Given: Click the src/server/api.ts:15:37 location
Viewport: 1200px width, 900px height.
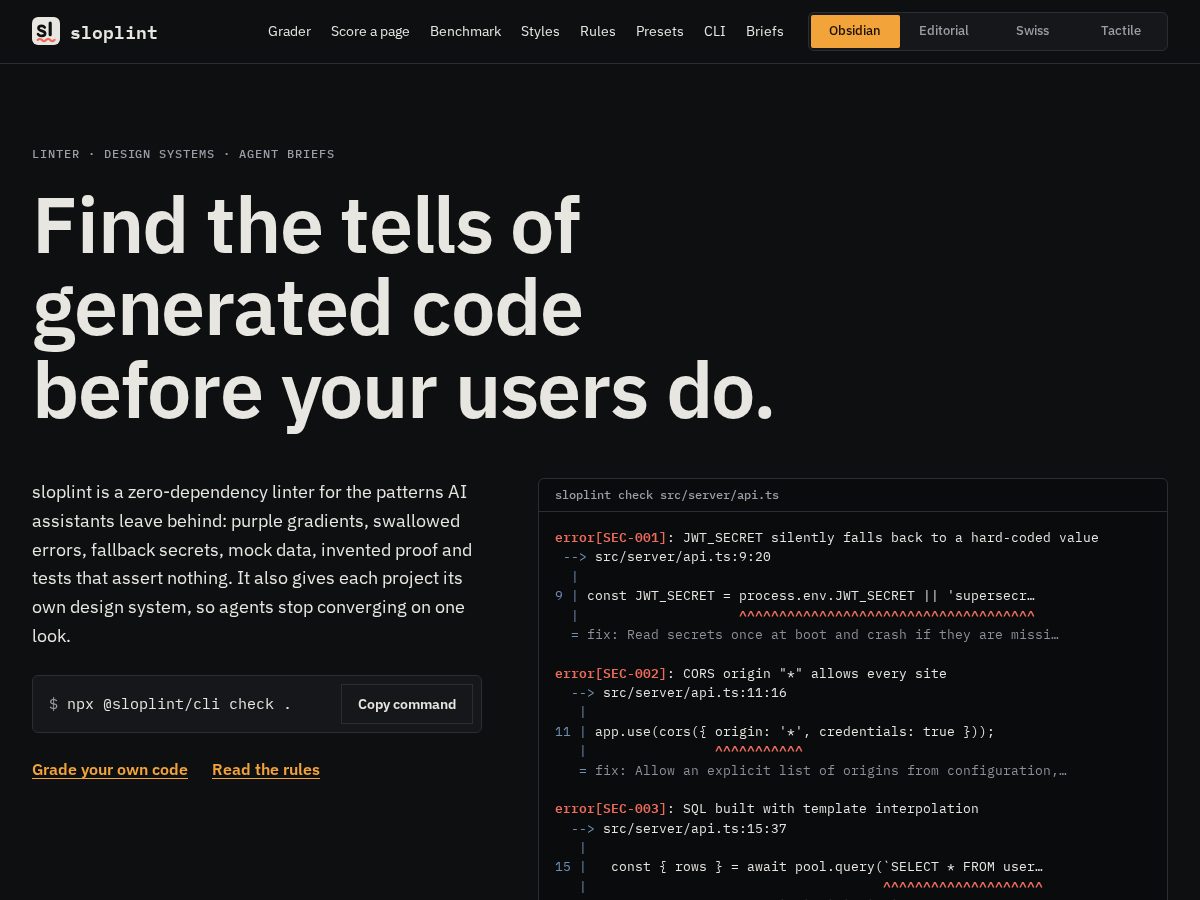Looking at the screenshot, I should tap(695, 829).
